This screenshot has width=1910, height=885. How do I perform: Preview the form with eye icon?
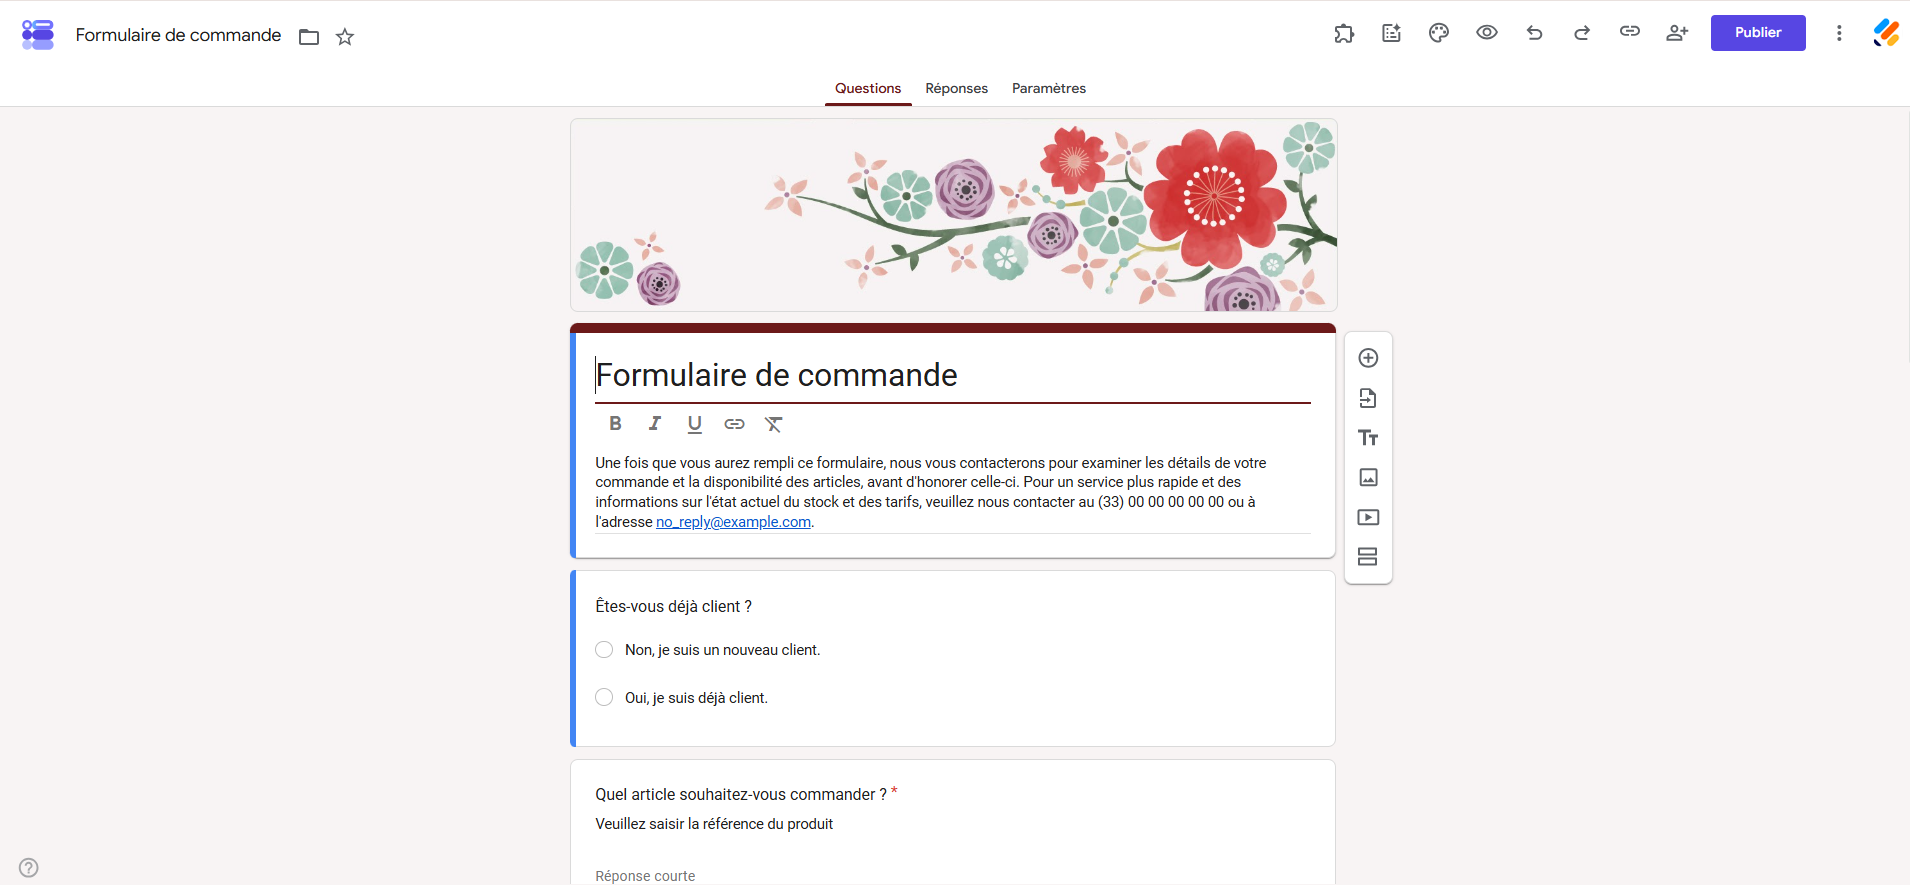click(1487, 33)
